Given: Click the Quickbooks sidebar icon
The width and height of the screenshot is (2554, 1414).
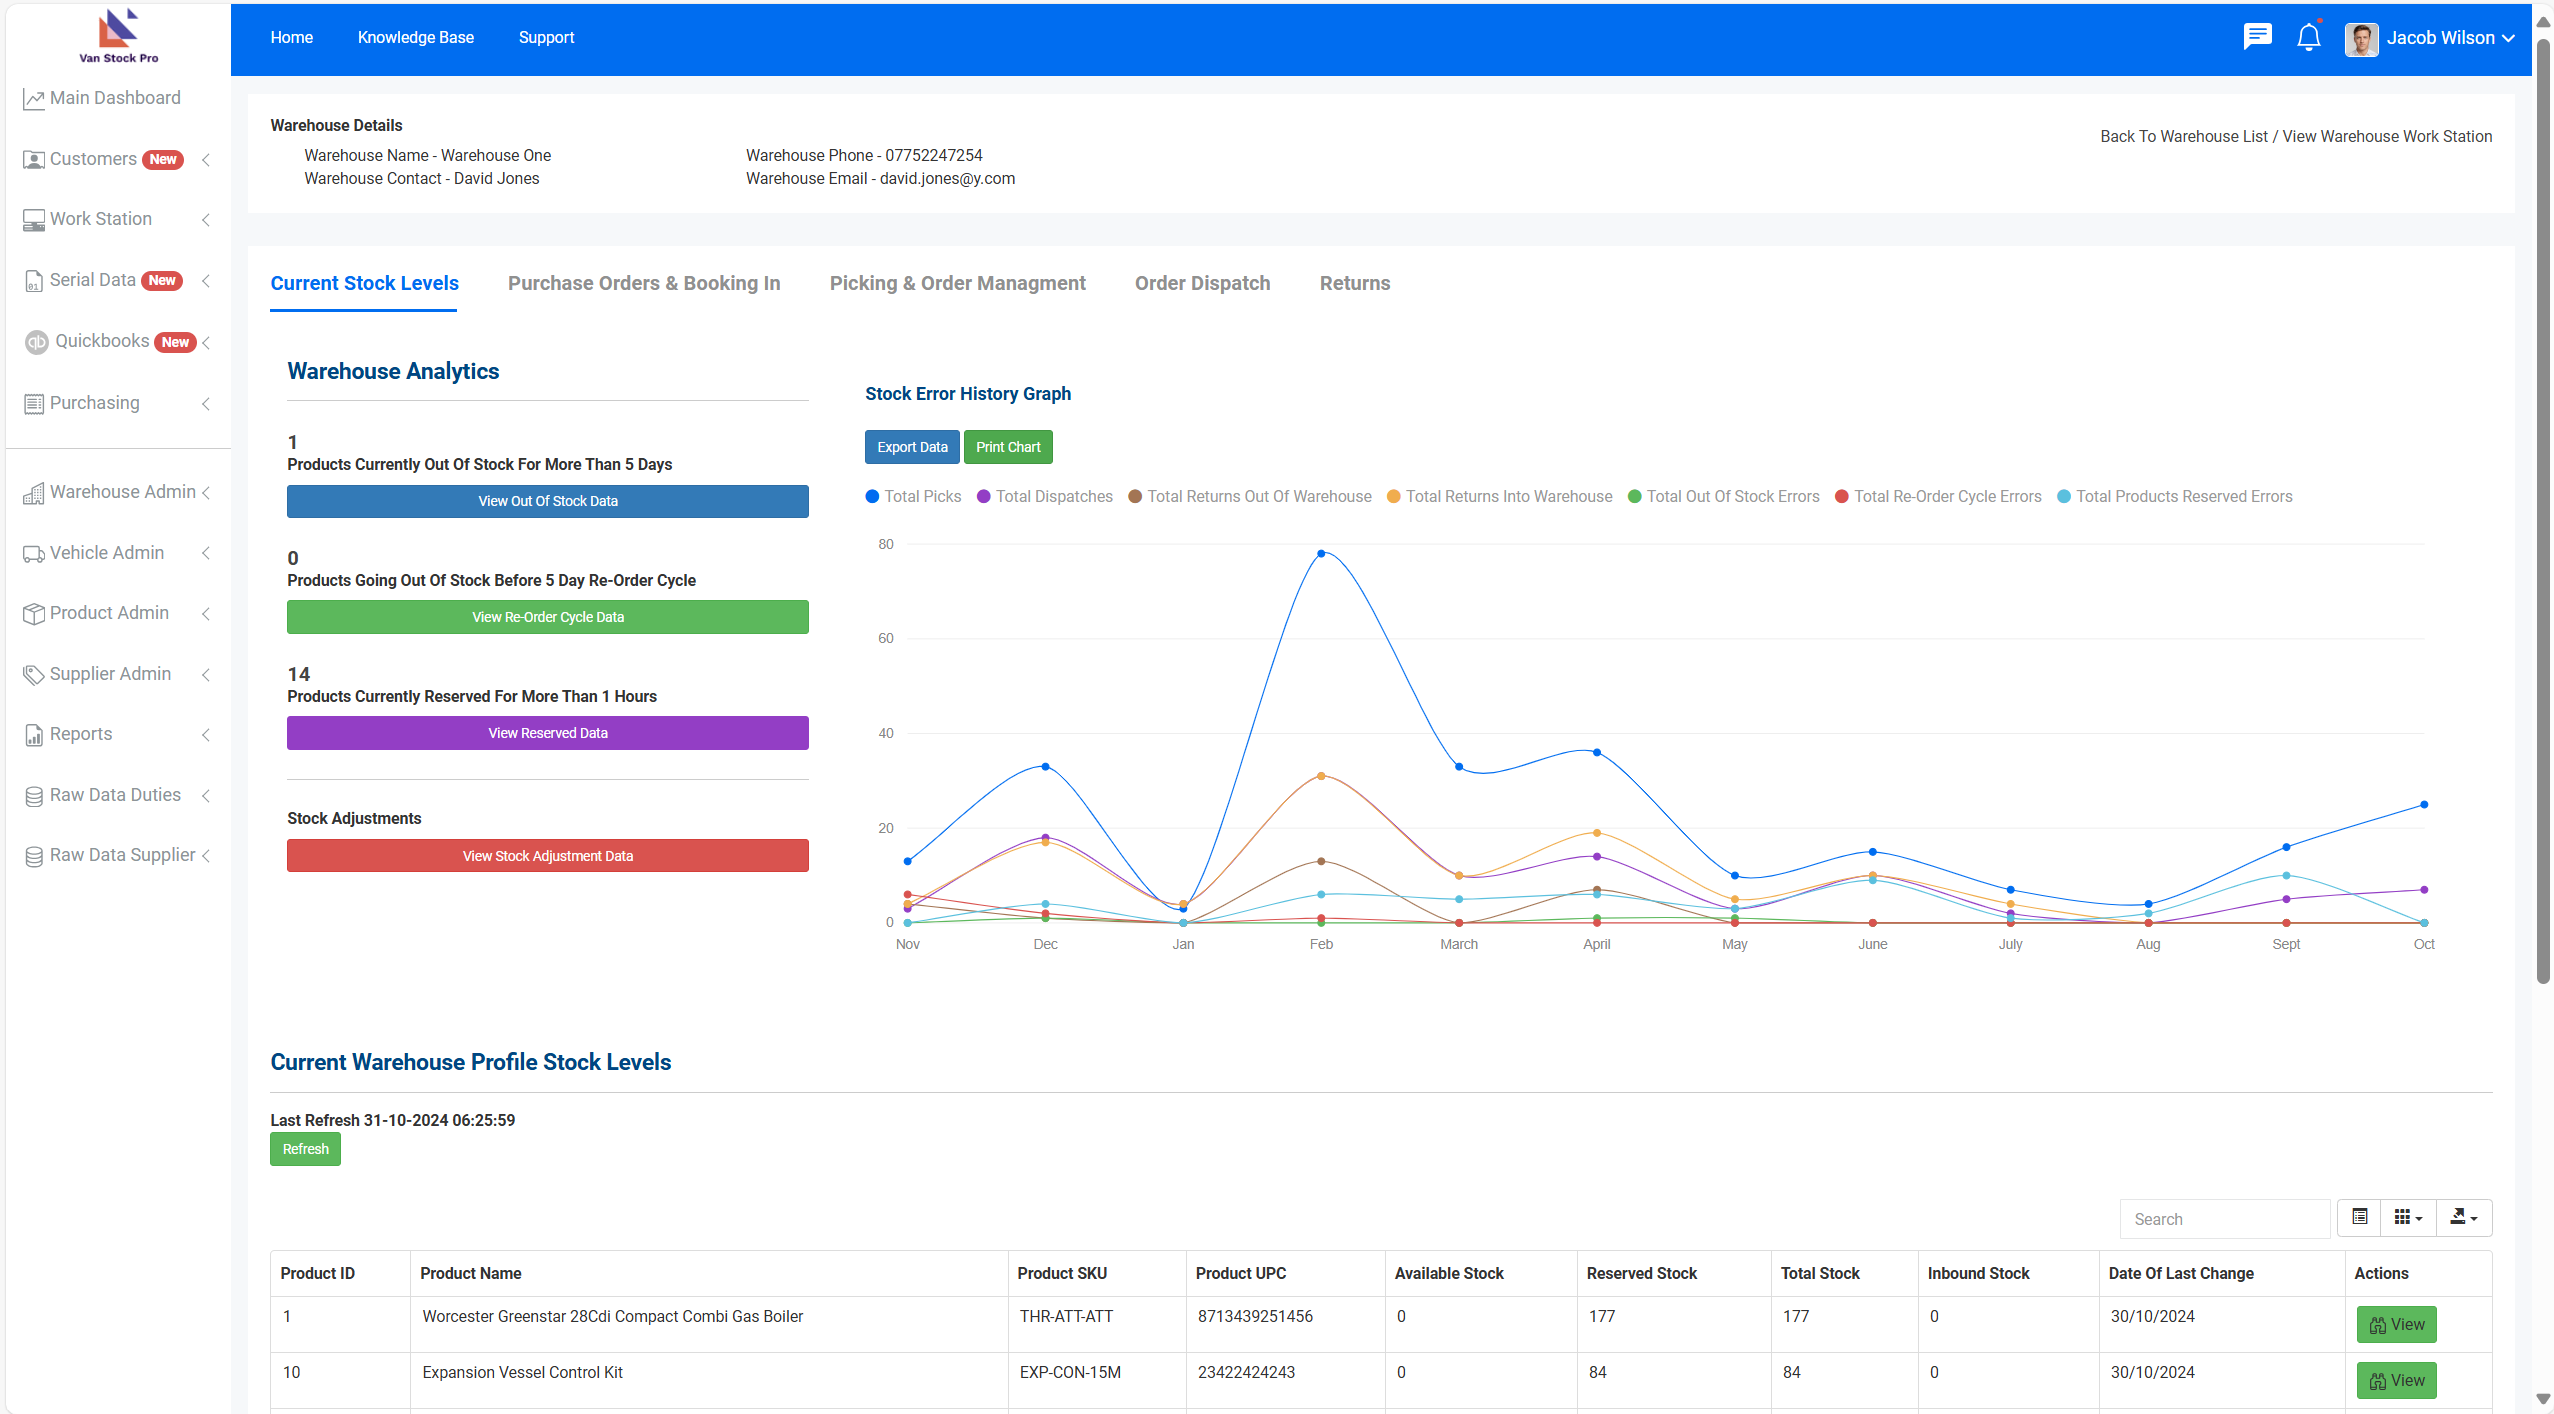Looking at the screenshot, I should (37, 342).
